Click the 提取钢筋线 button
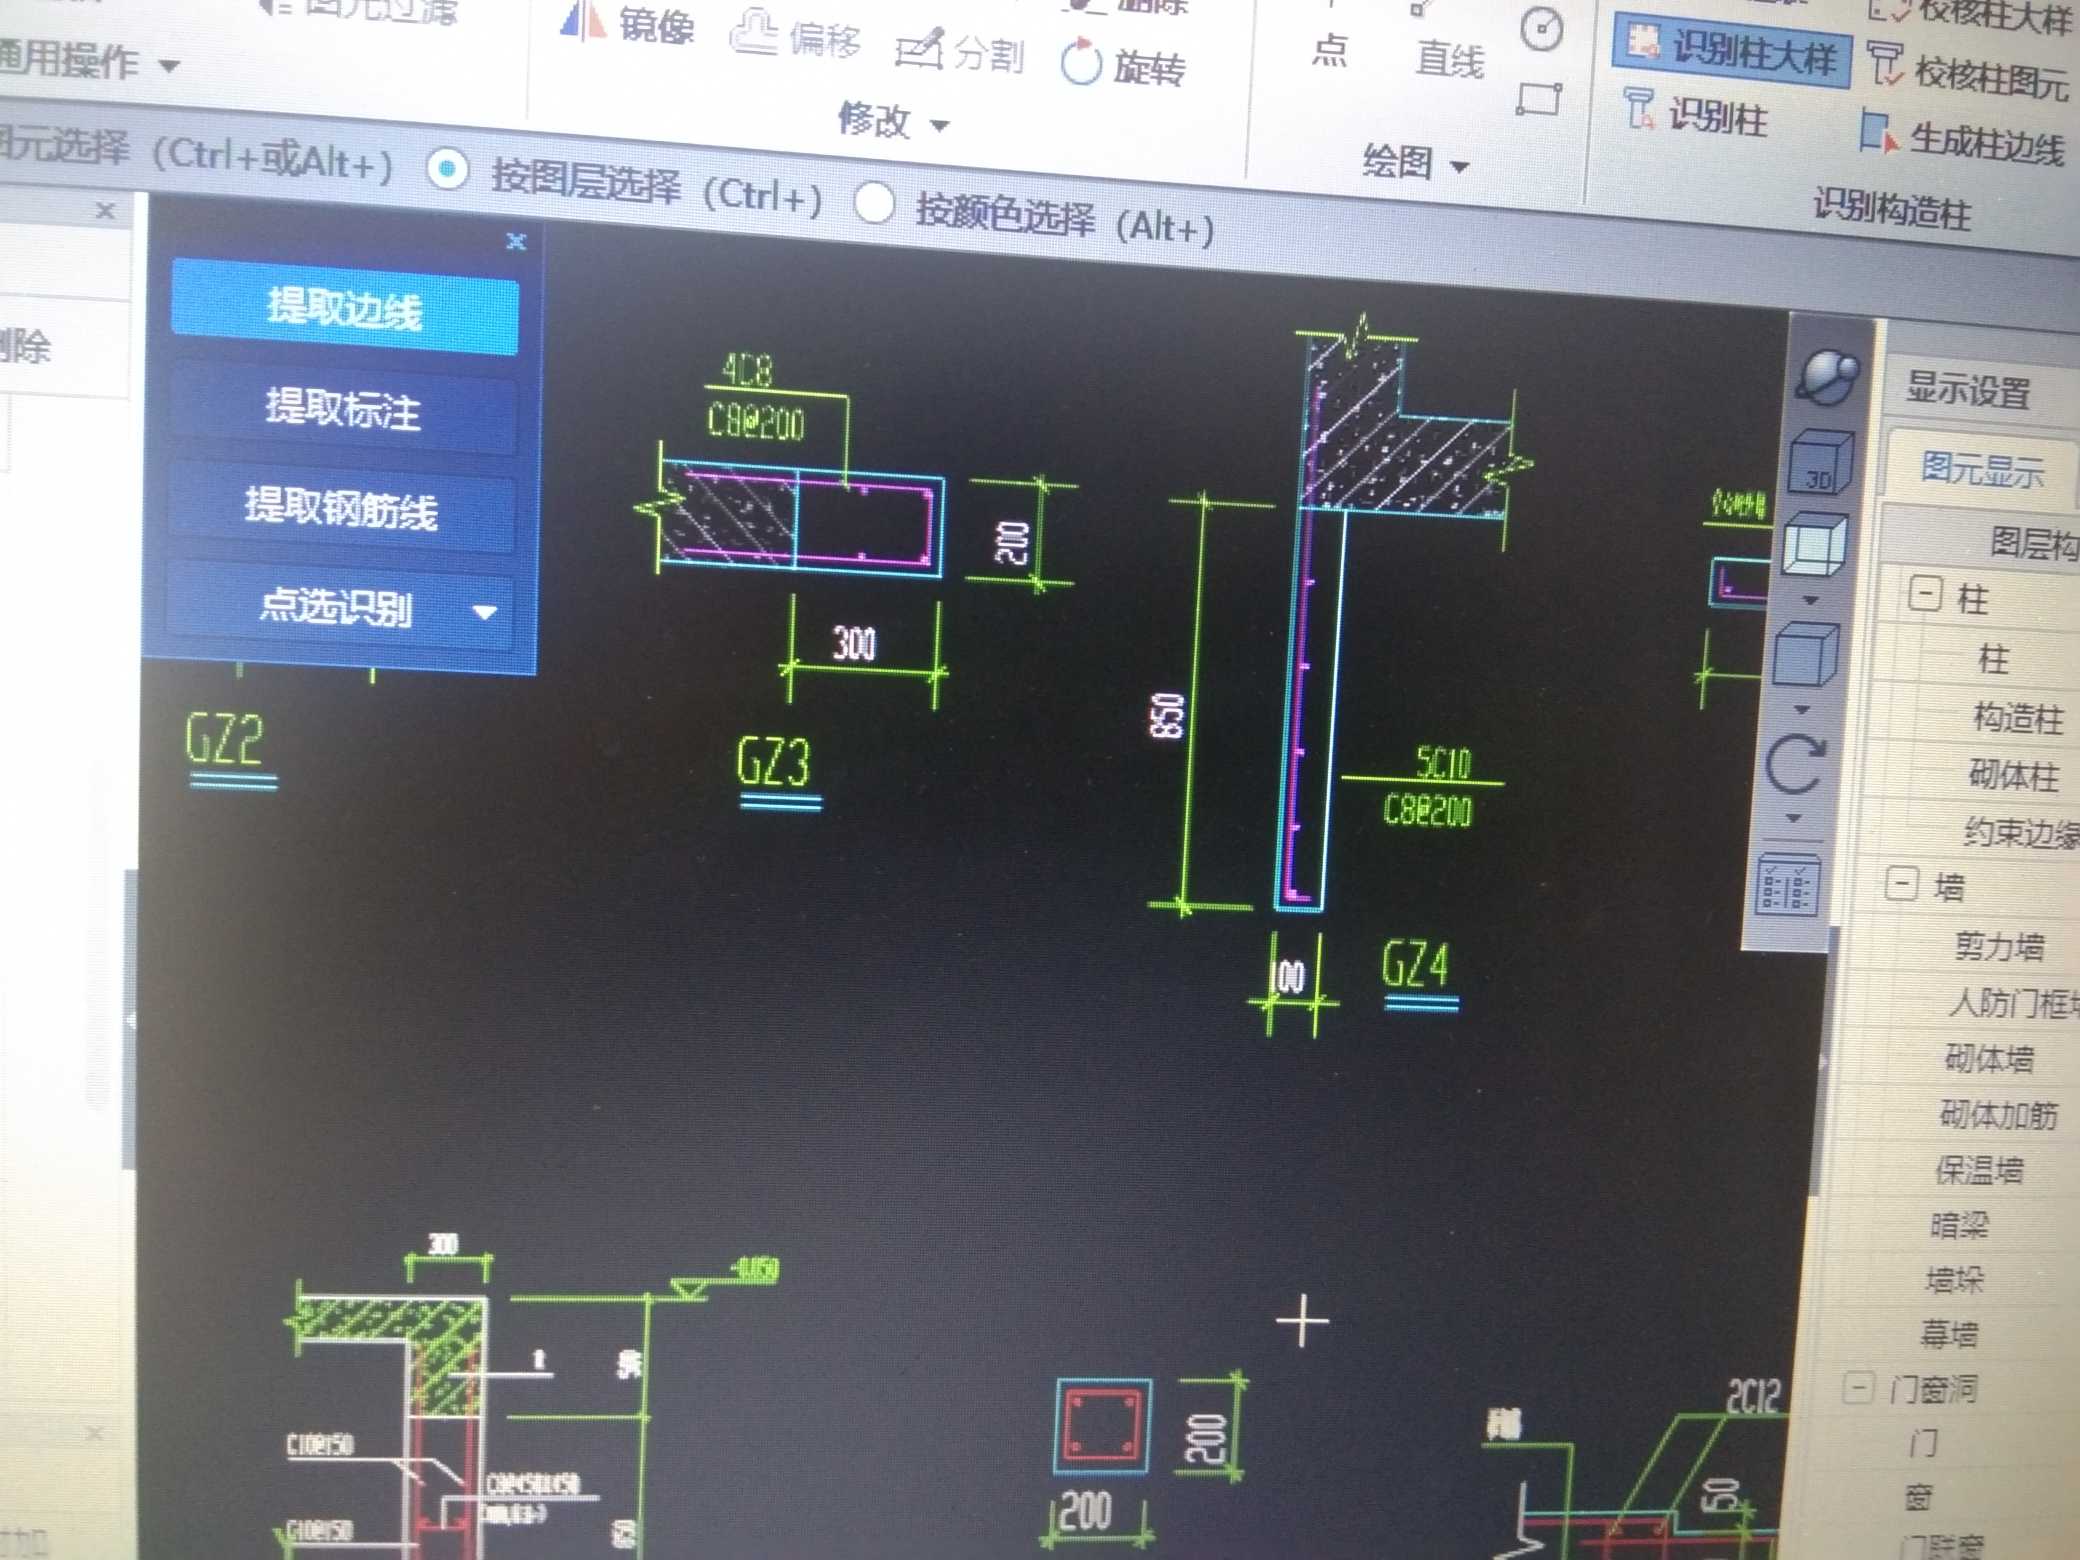 coord(341,509)
